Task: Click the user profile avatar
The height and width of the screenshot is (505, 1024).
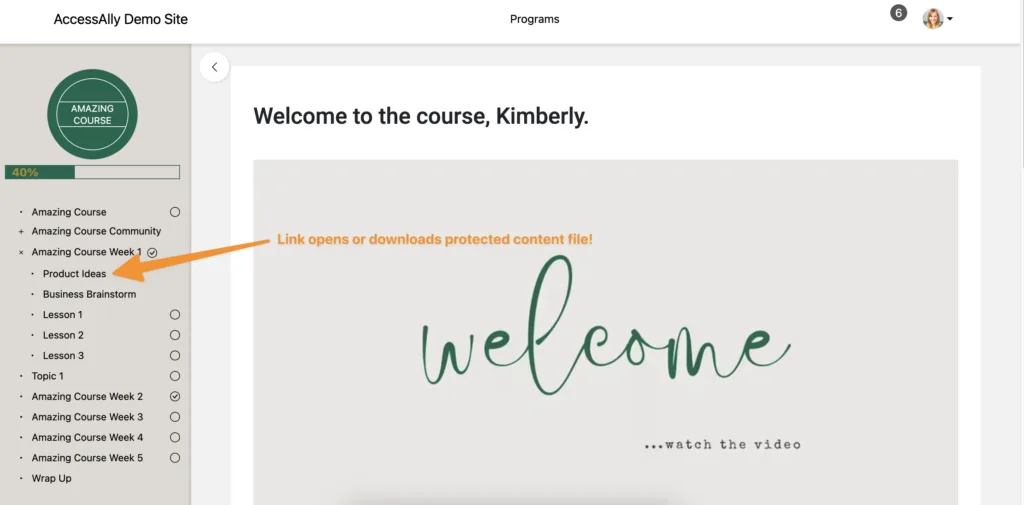Action: [932, 19]
